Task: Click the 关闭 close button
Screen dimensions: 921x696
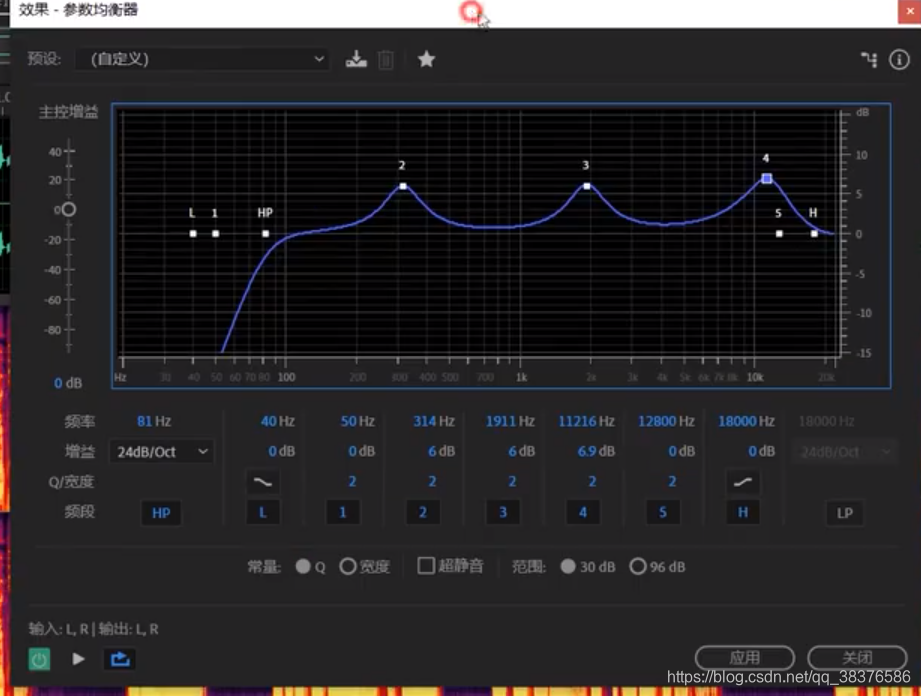Action: (x=857, y=657)
